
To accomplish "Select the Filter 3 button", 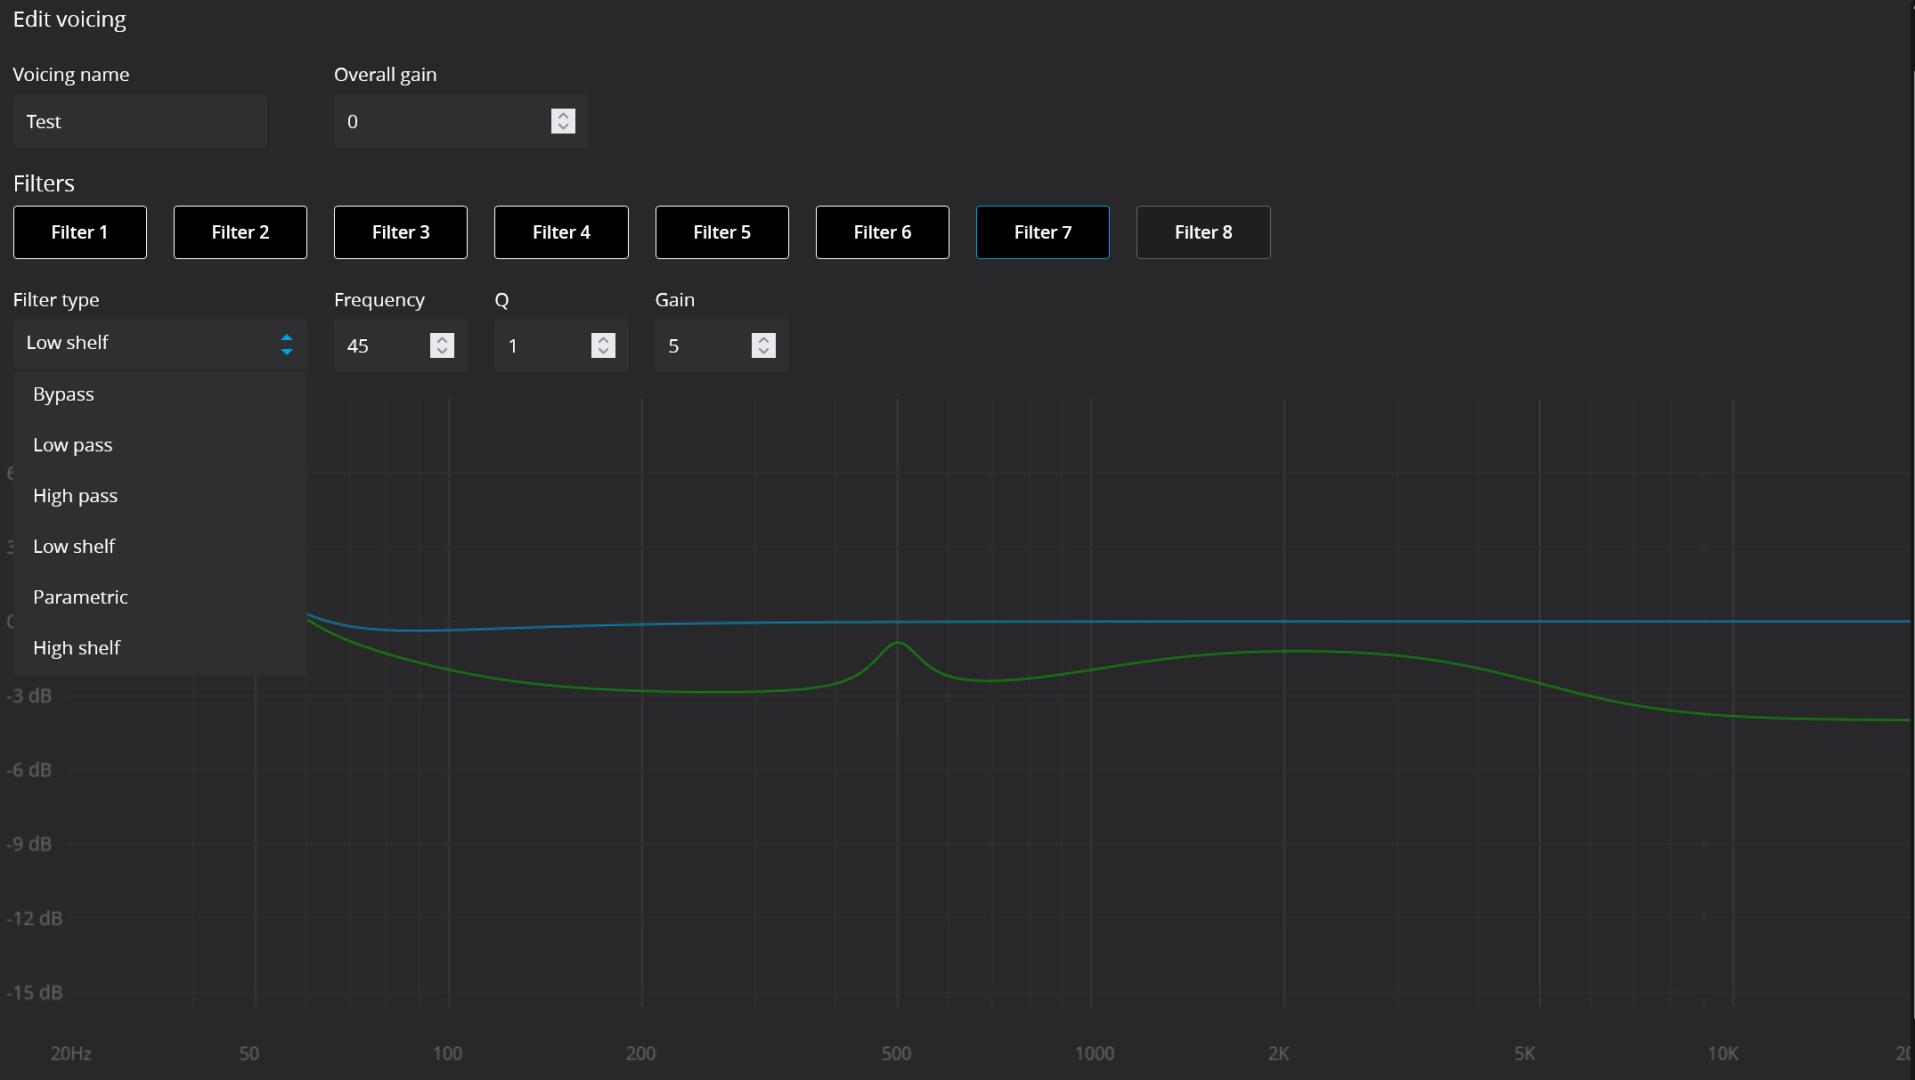I will click(400, 232).
